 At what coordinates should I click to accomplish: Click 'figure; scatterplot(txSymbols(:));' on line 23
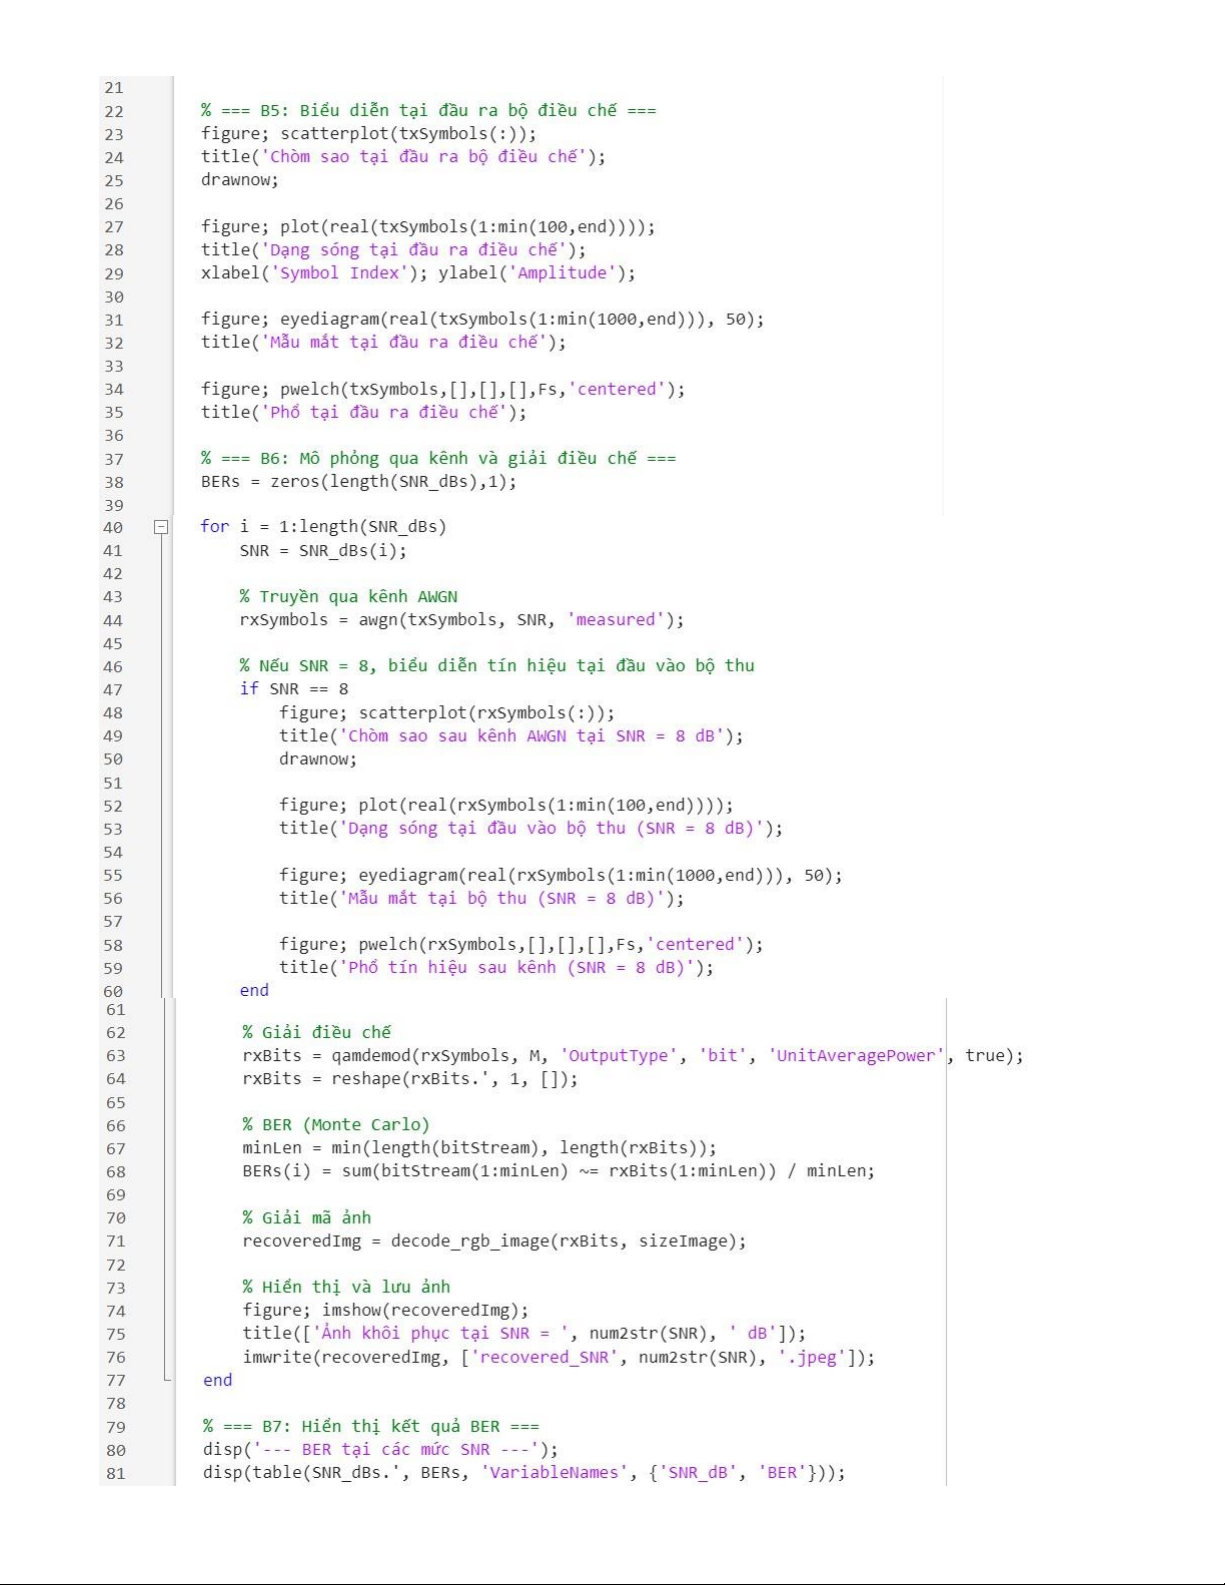pos(368,133)
